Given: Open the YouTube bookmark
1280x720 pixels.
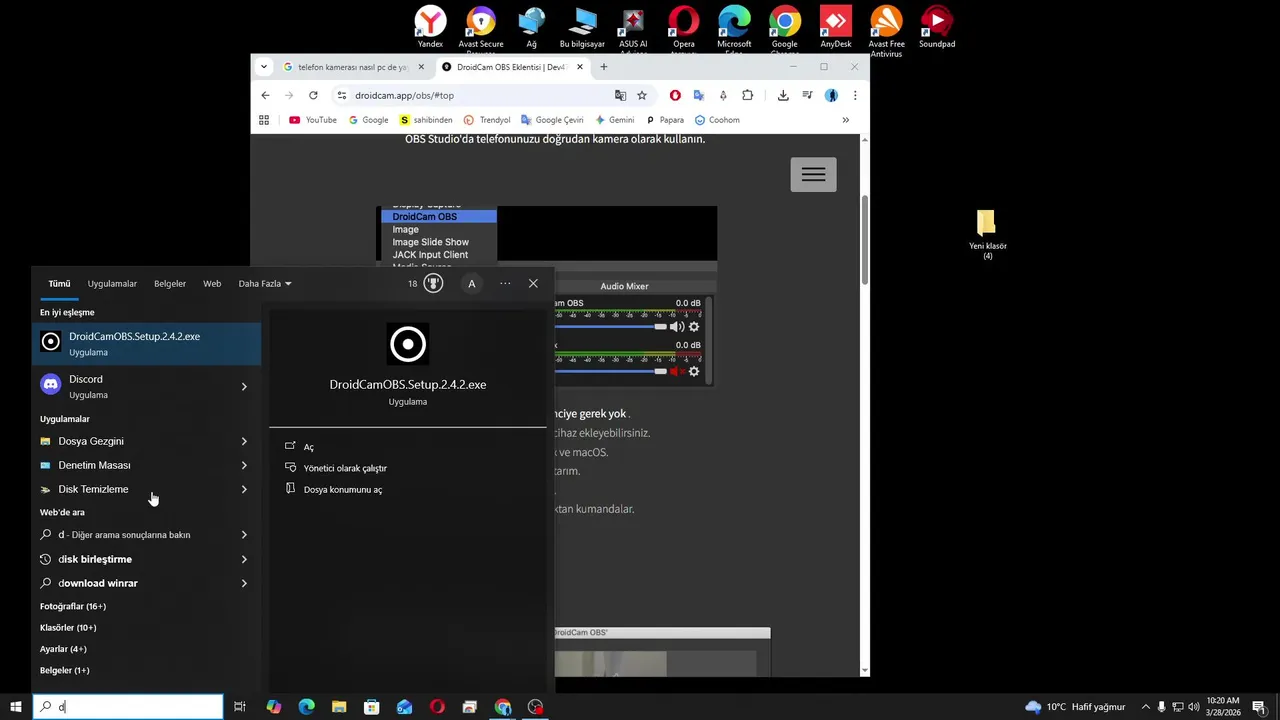Looking at the screenshot, I should (313, 120).
